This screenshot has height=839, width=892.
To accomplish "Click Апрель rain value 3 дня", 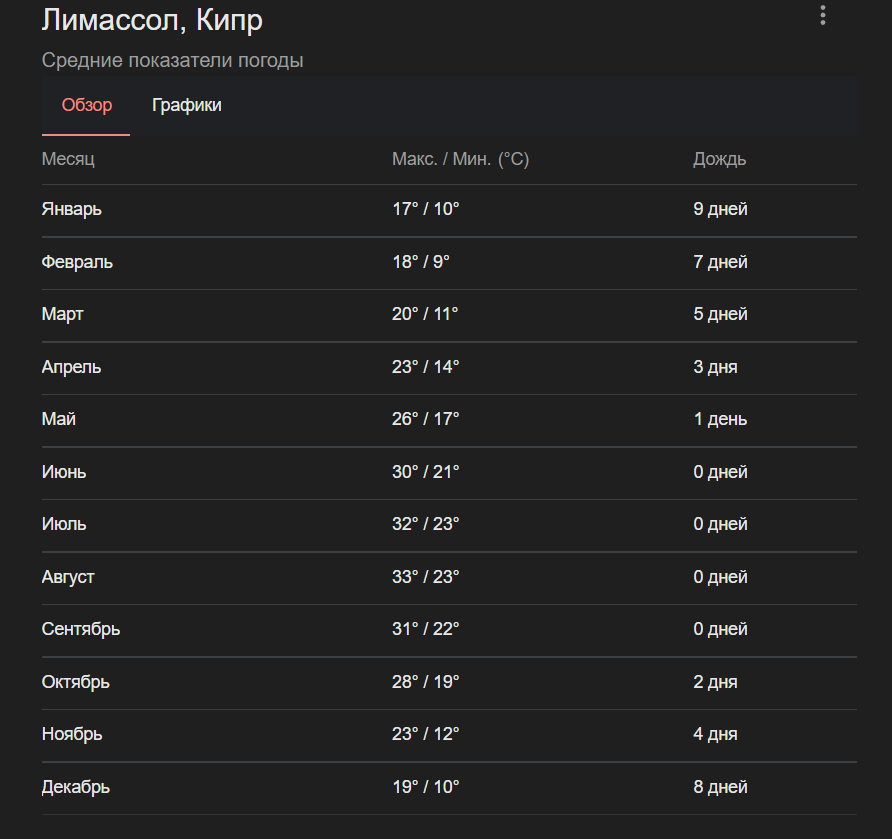I will point(715,367).
